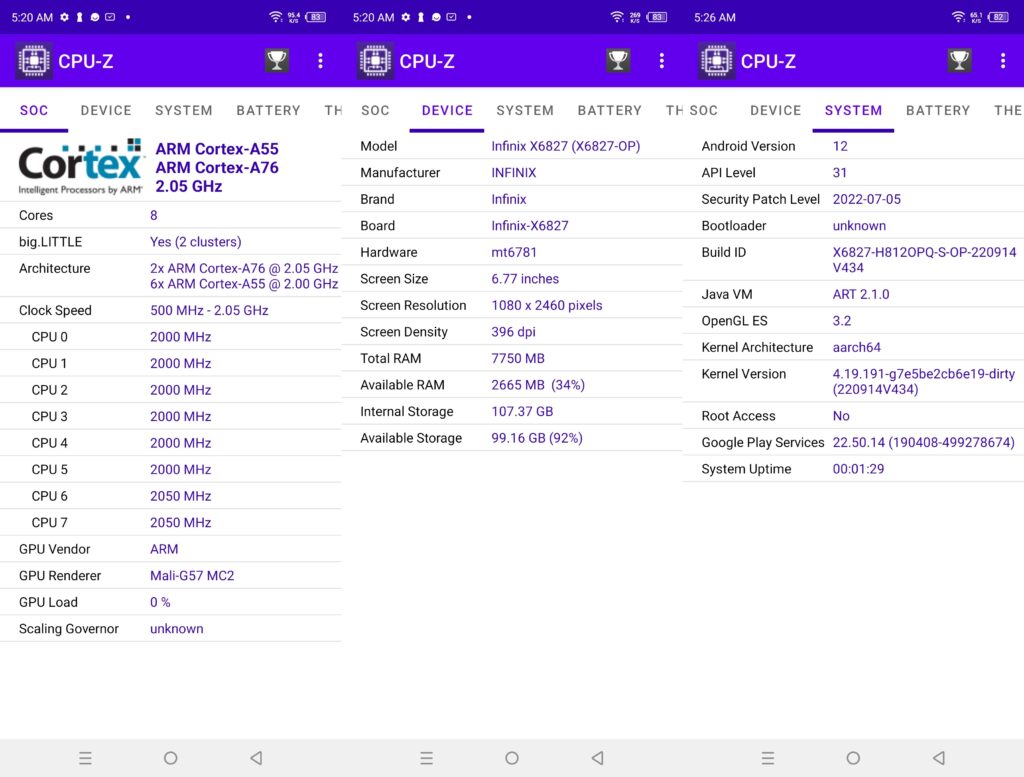Tap Android Version '12' value
The width and height of the screenshot is (1024, 777).
pyautogui.click(x=840, y=146)
